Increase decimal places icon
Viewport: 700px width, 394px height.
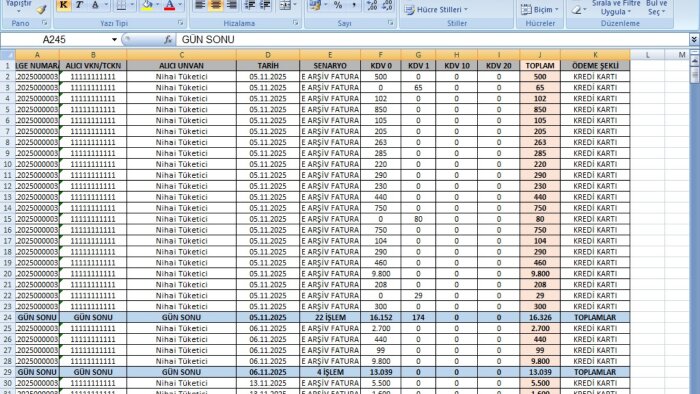(371, 5)
